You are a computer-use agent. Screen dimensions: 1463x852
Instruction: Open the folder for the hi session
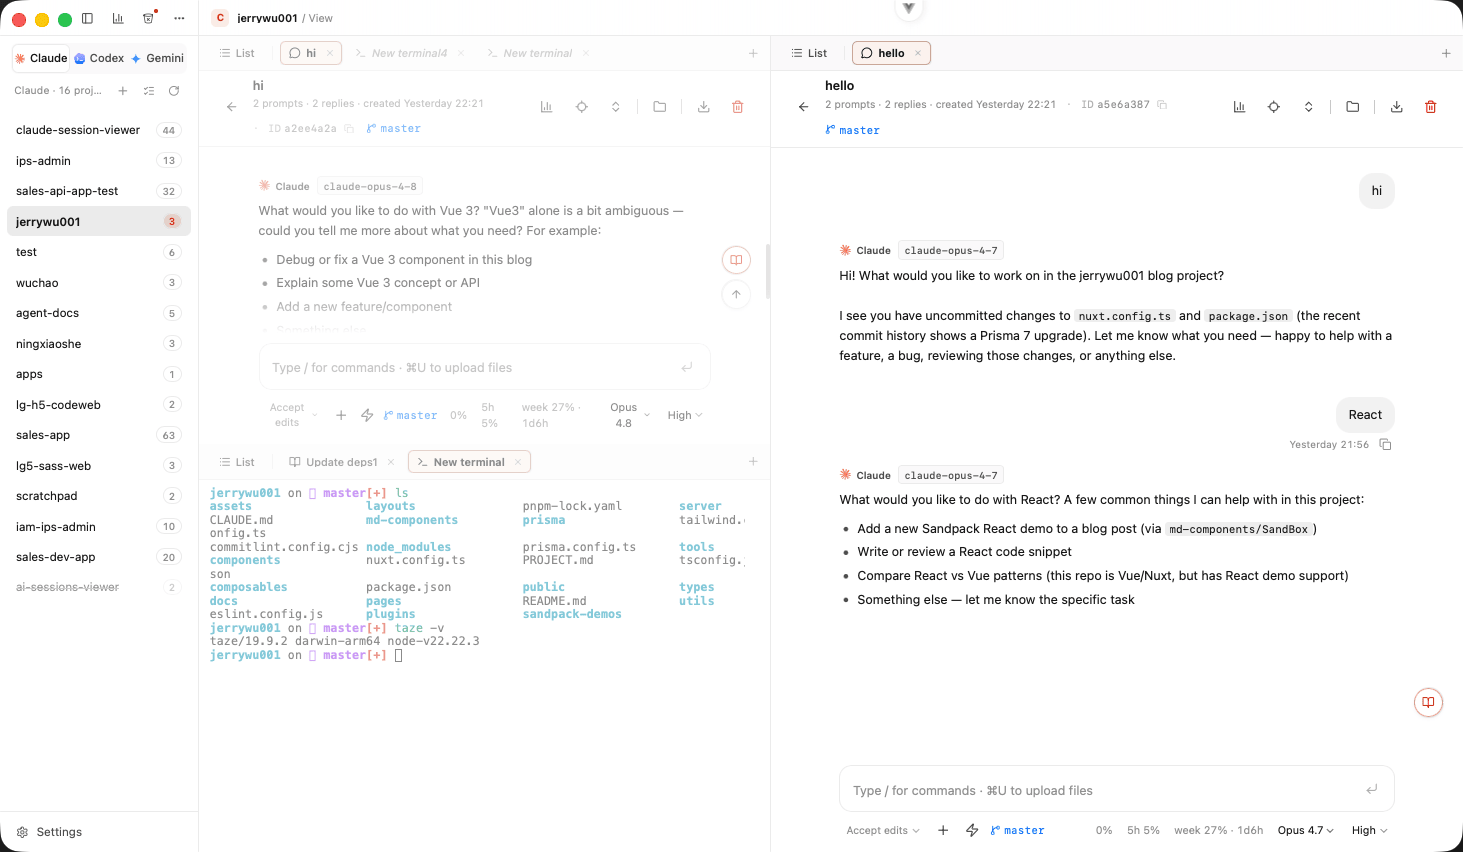click(660, 107)
